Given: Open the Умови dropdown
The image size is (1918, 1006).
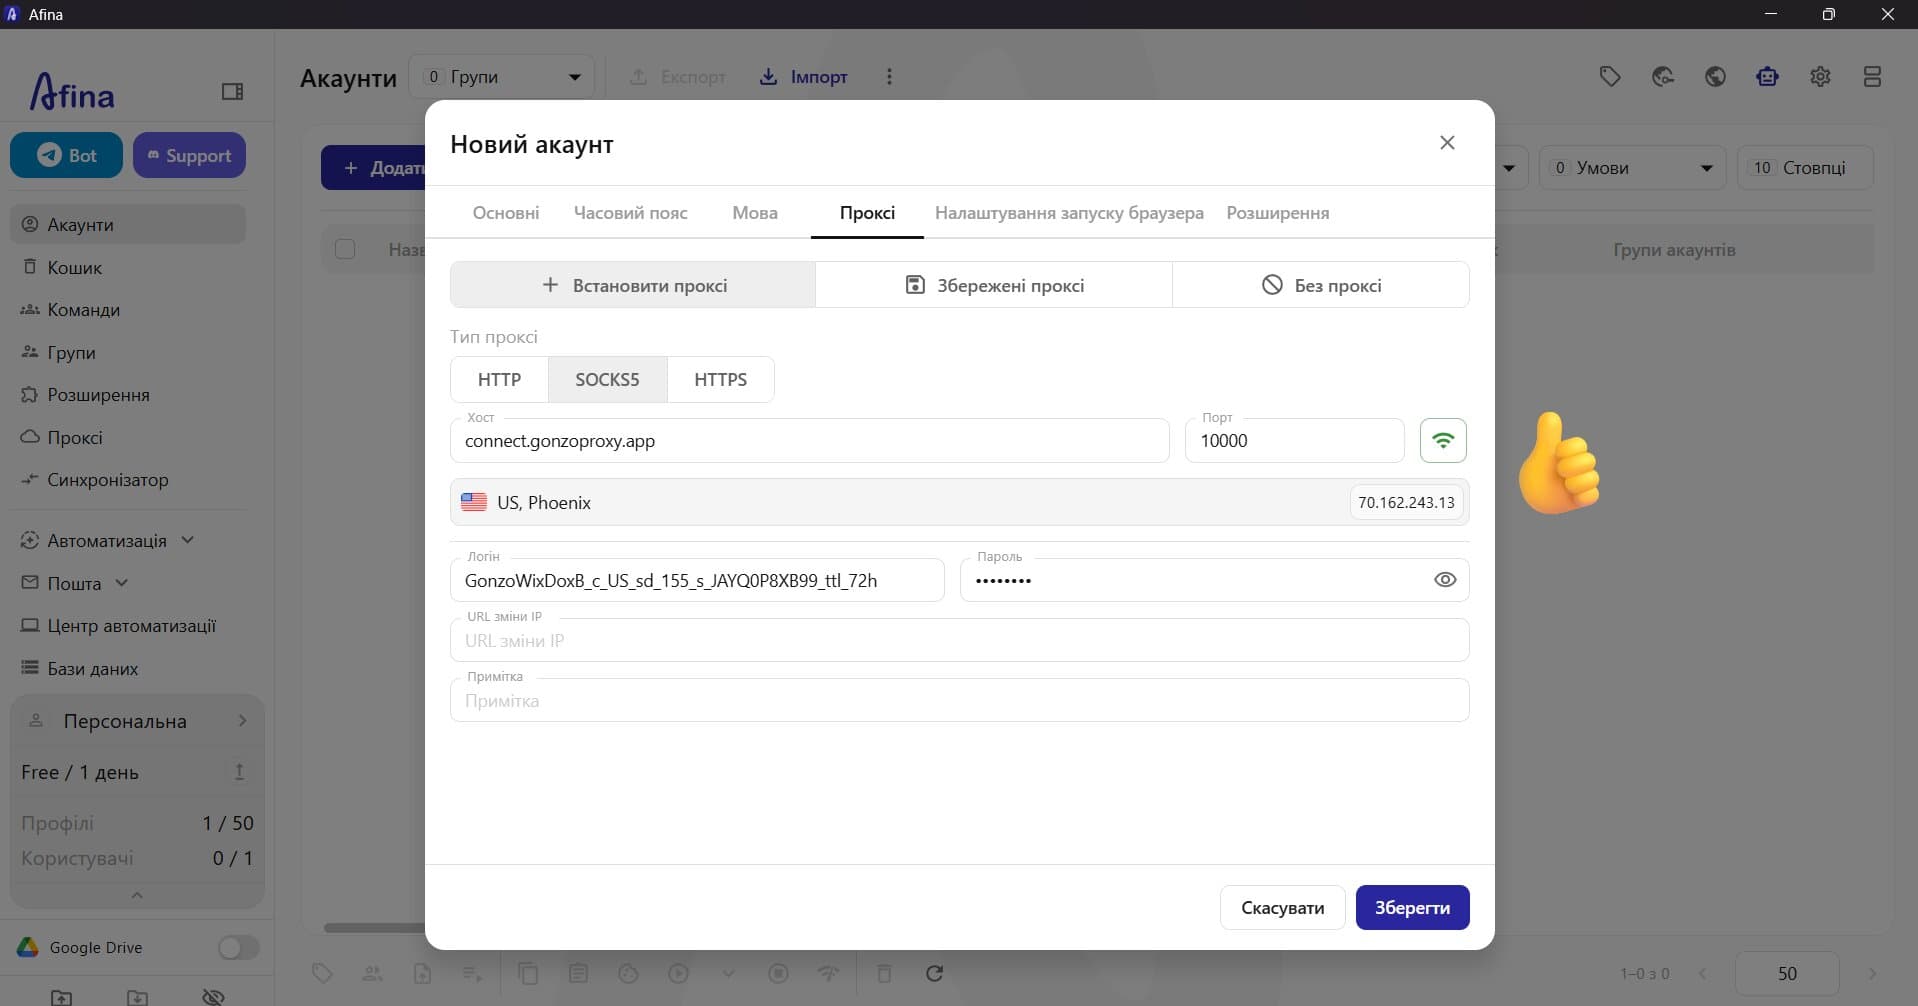Looking at the screenshot, I should [x=1632, y=168].
